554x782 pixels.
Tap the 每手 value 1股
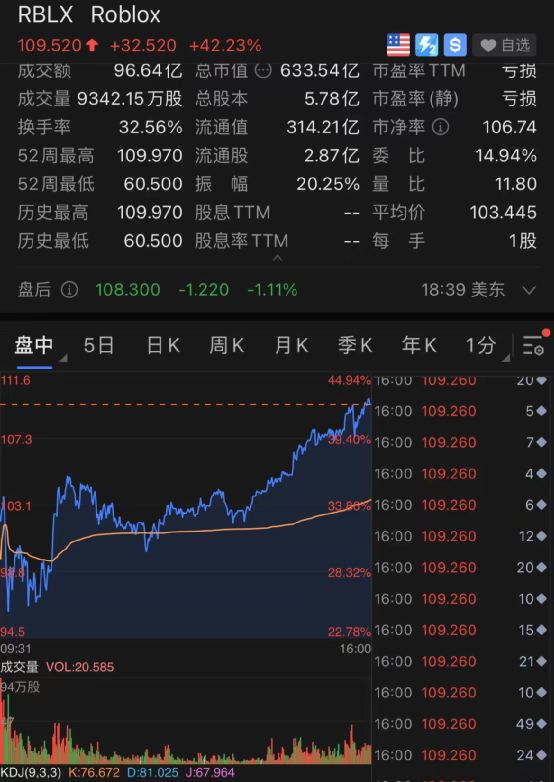pyautogui.click(x=523, y=241)
